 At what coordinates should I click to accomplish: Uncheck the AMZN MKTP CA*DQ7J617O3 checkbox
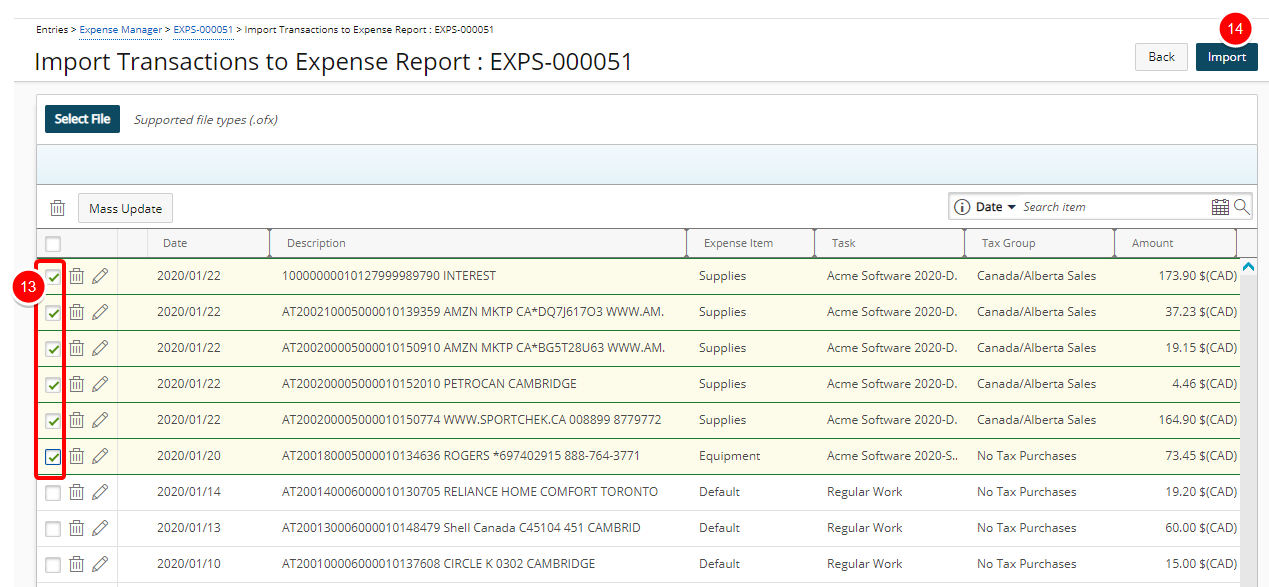tap(53, 313)
